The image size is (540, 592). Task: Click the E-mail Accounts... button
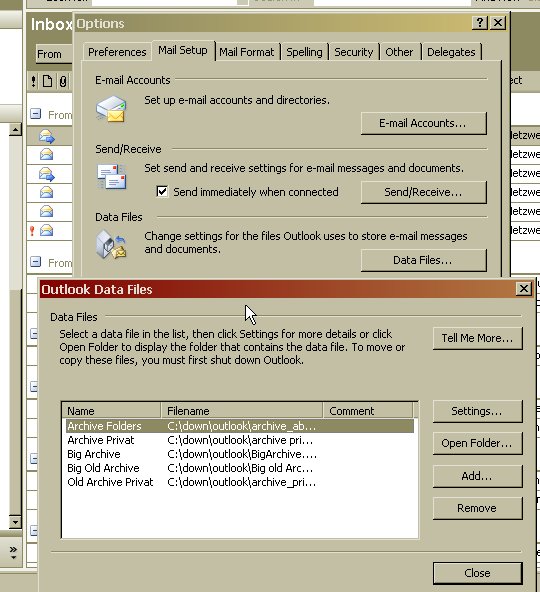[423, 123]
